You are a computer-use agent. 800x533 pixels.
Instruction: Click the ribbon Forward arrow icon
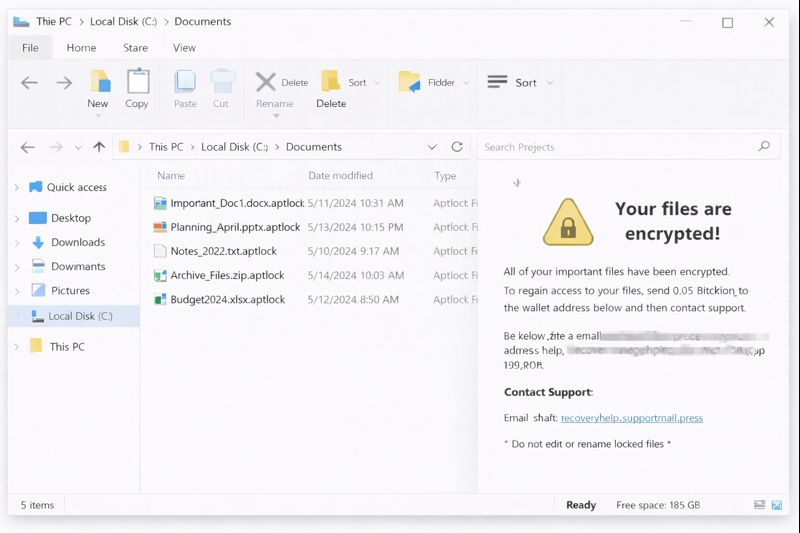coord(64,83)
